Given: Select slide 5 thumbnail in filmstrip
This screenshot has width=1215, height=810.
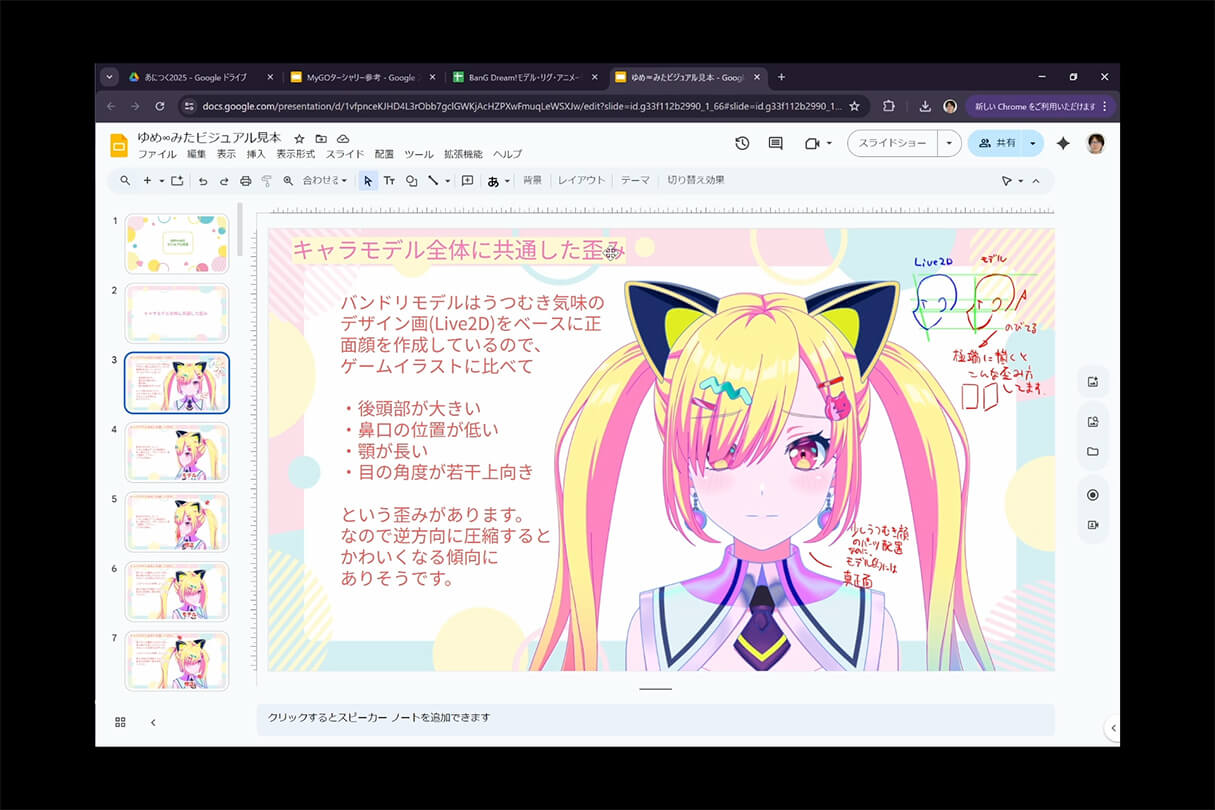Looking at the screenshot, I should coord(176,521).
